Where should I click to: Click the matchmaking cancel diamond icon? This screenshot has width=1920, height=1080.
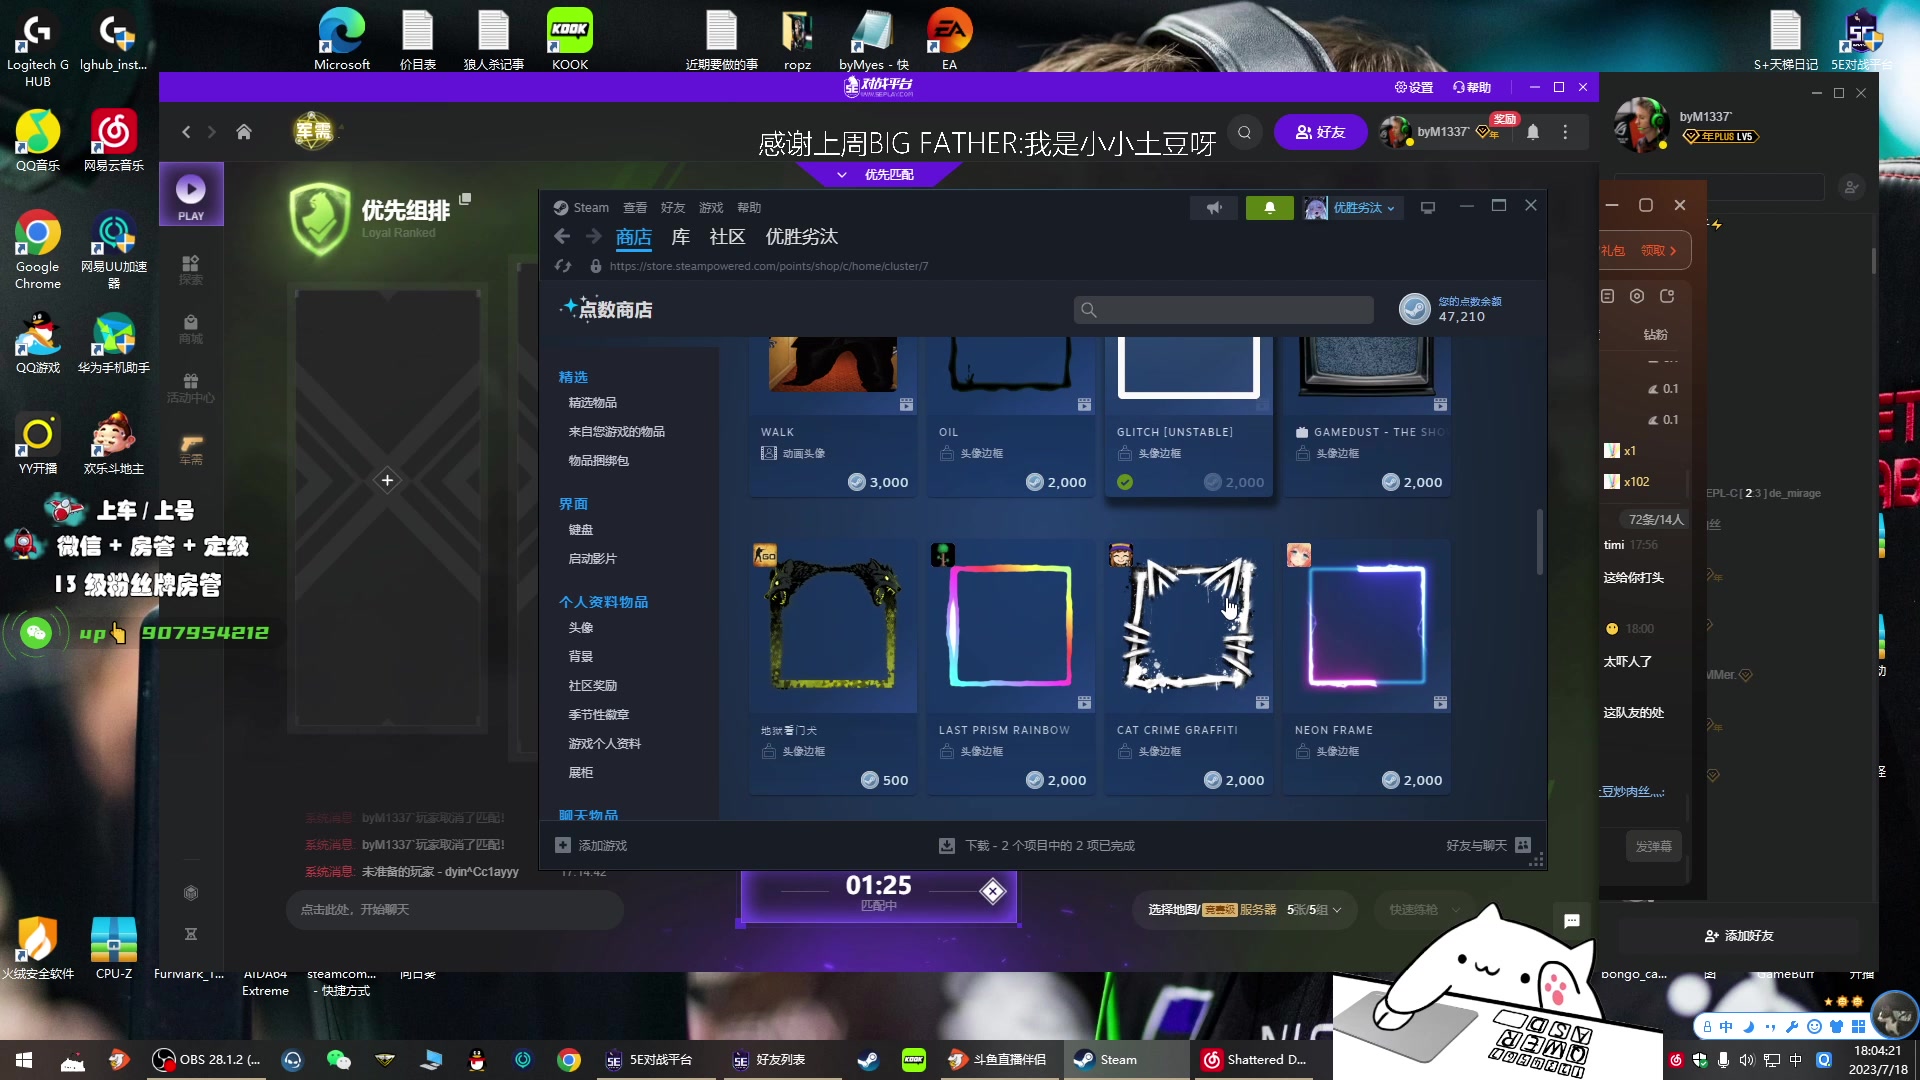click(x=993, y=891)
